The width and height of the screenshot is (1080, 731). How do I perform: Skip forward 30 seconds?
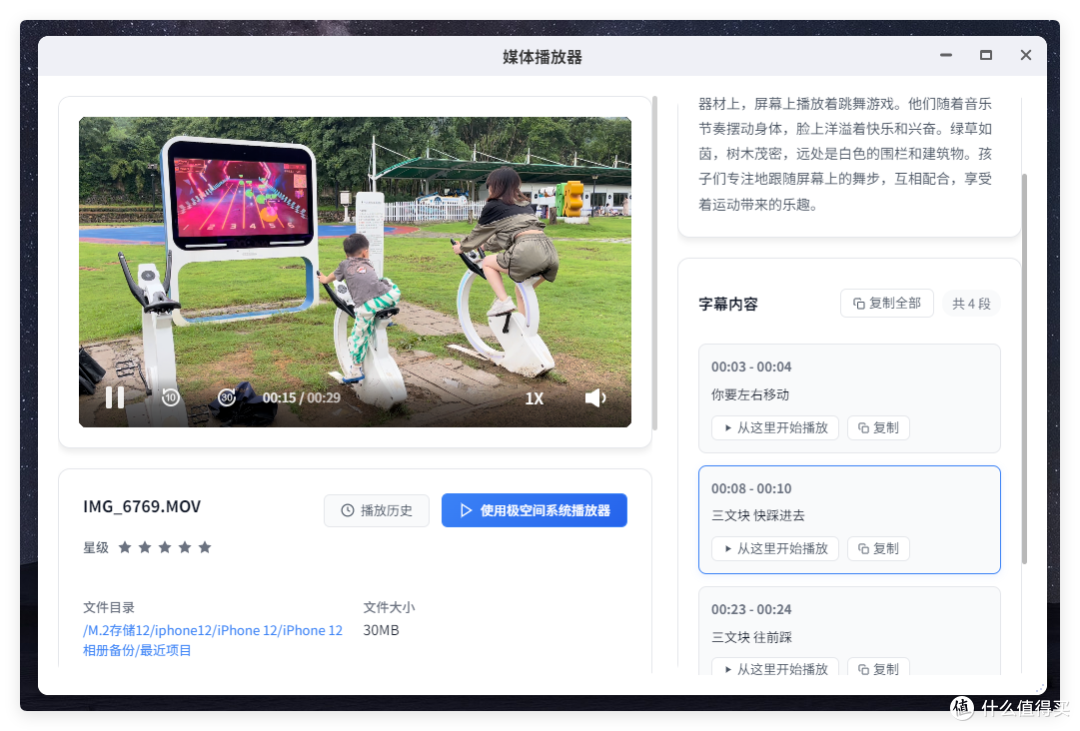coord(227,398)
